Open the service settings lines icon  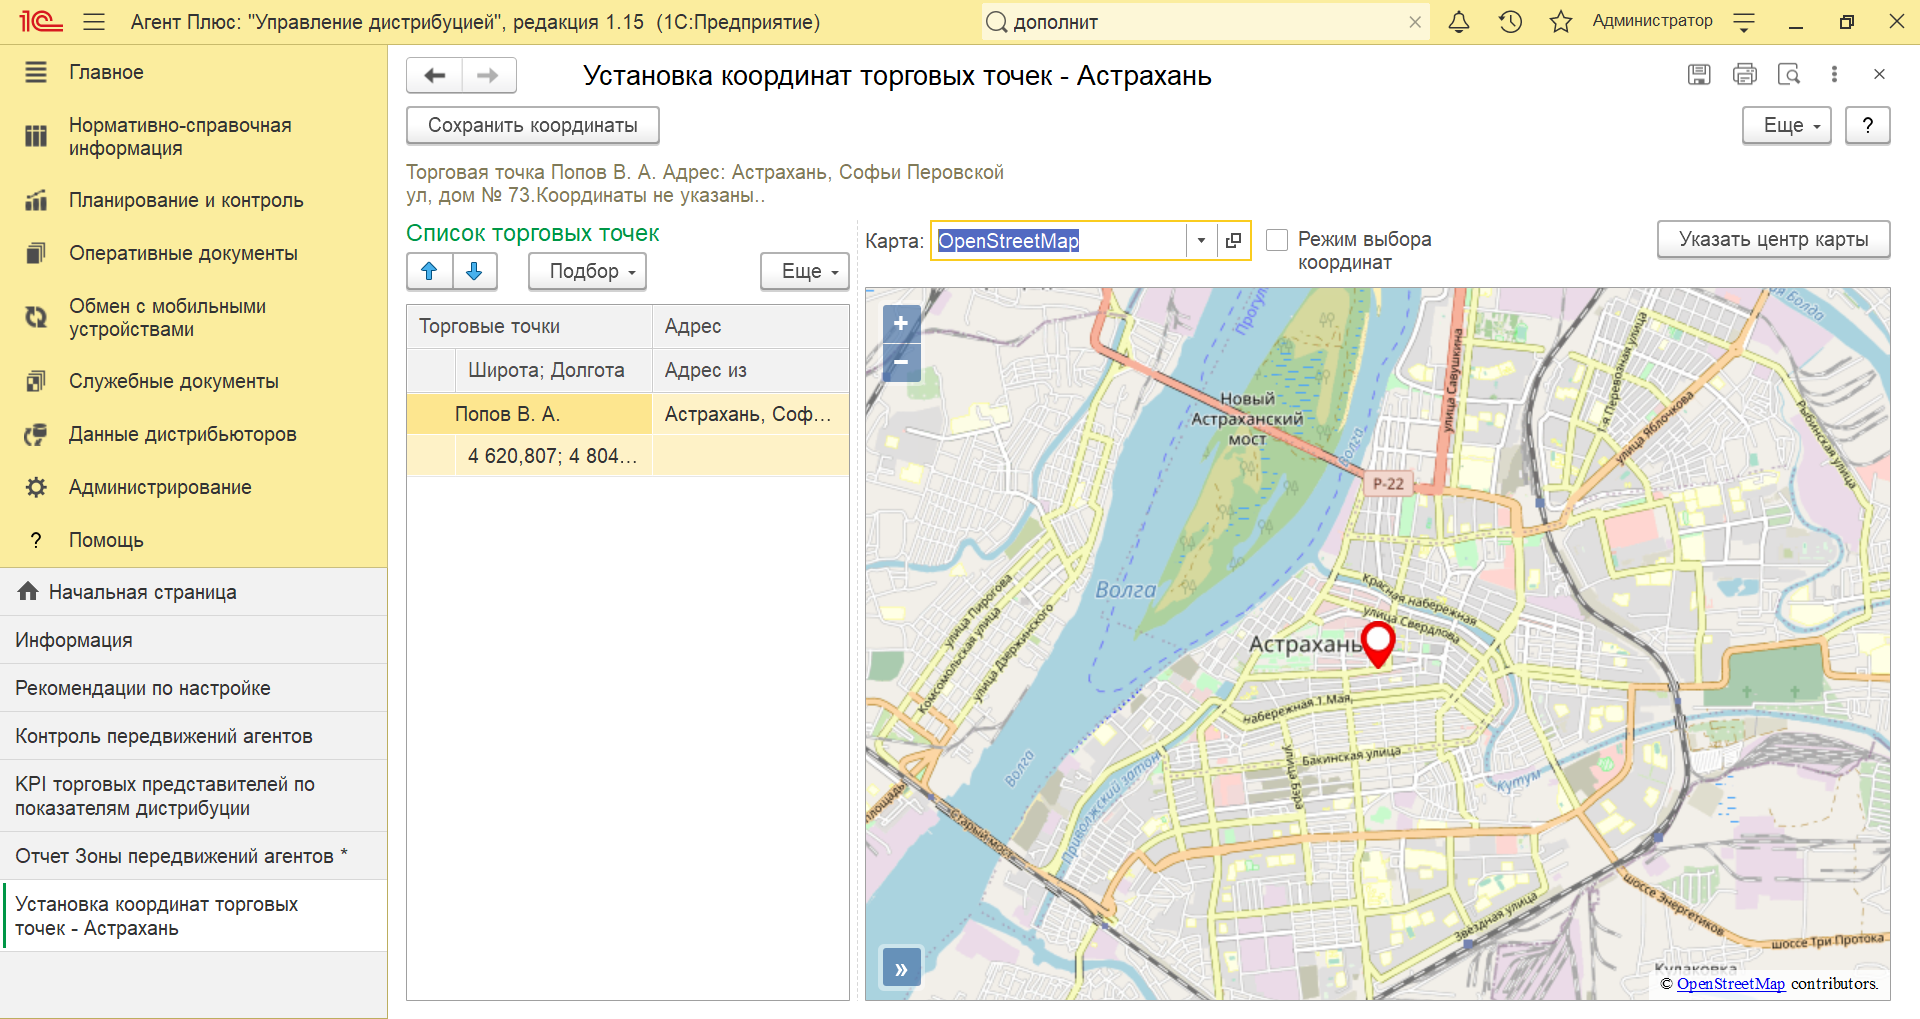coord(1744,22)
